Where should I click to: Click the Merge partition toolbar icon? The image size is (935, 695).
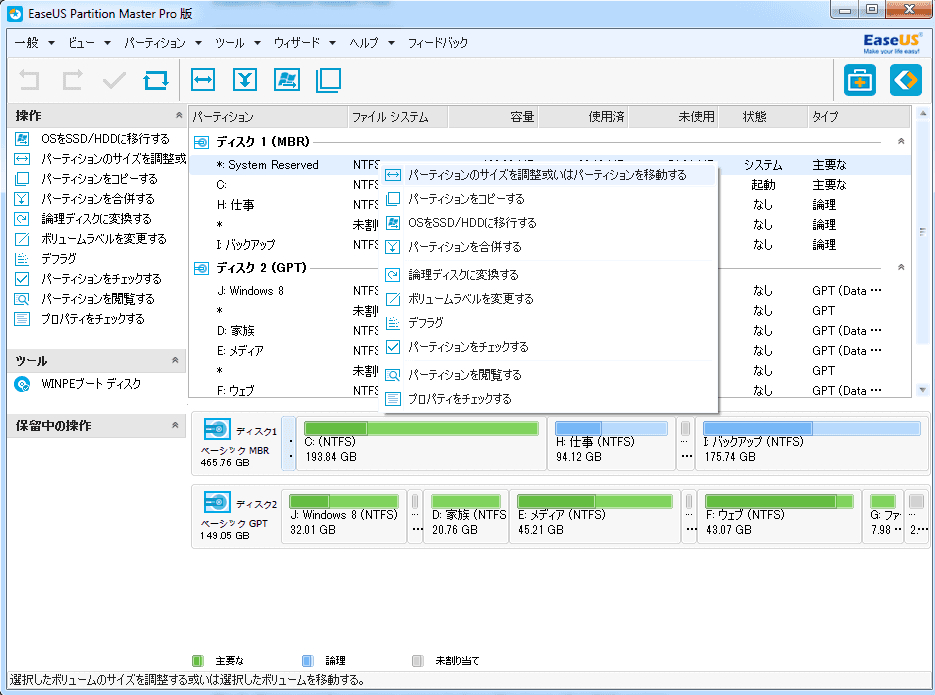point(244,79)
